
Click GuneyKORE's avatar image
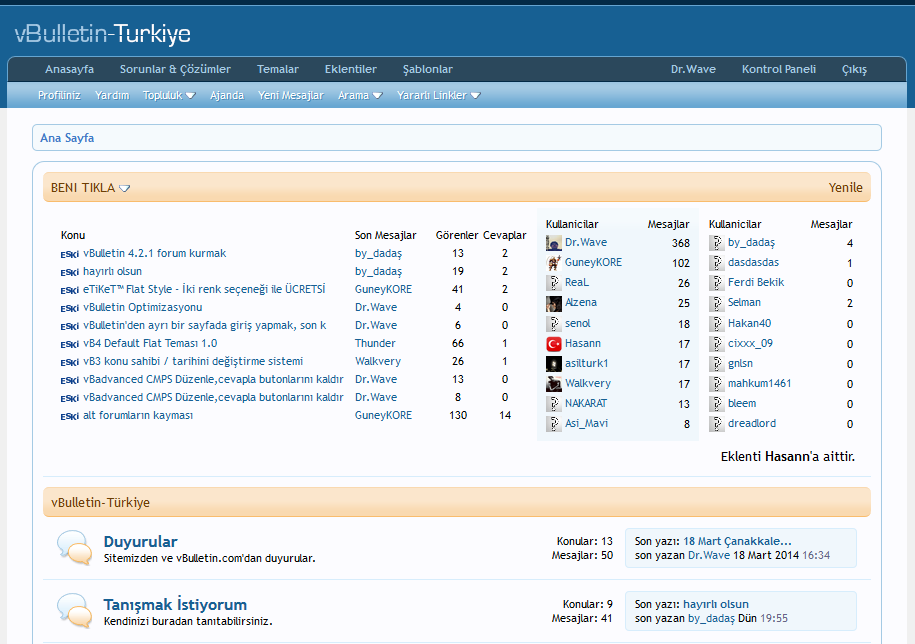coord(553,262)
